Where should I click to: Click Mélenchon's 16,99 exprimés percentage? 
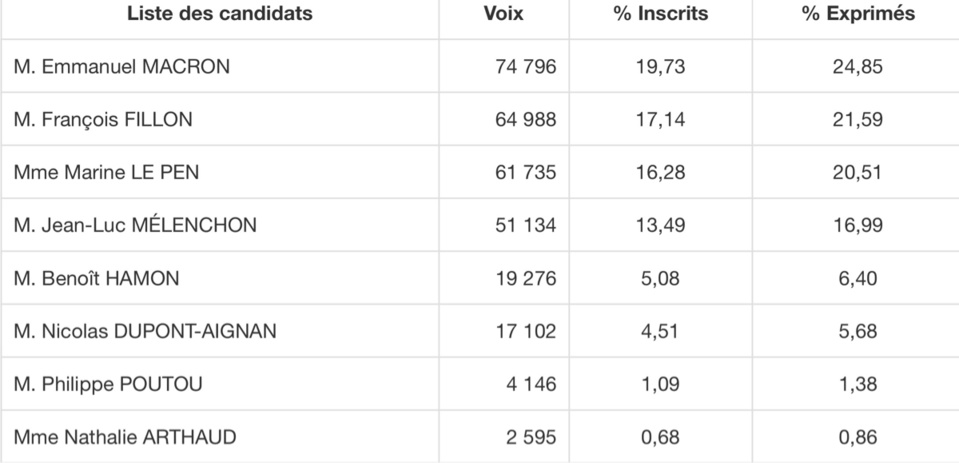point(857,226)
